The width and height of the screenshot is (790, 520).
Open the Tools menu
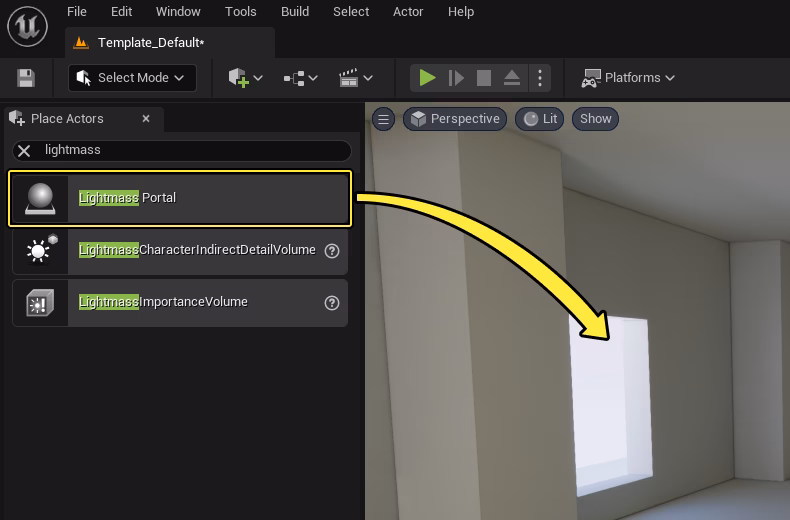(240, 12)
